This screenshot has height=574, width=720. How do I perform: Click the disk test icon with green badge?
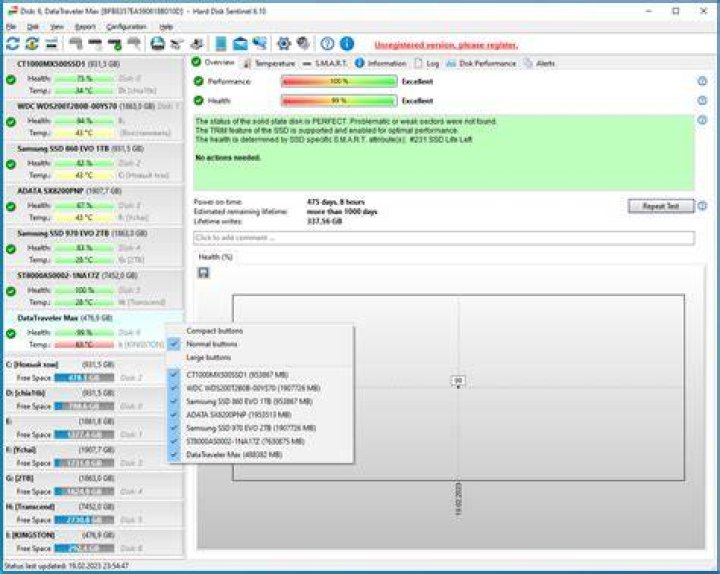click(114, 44)
